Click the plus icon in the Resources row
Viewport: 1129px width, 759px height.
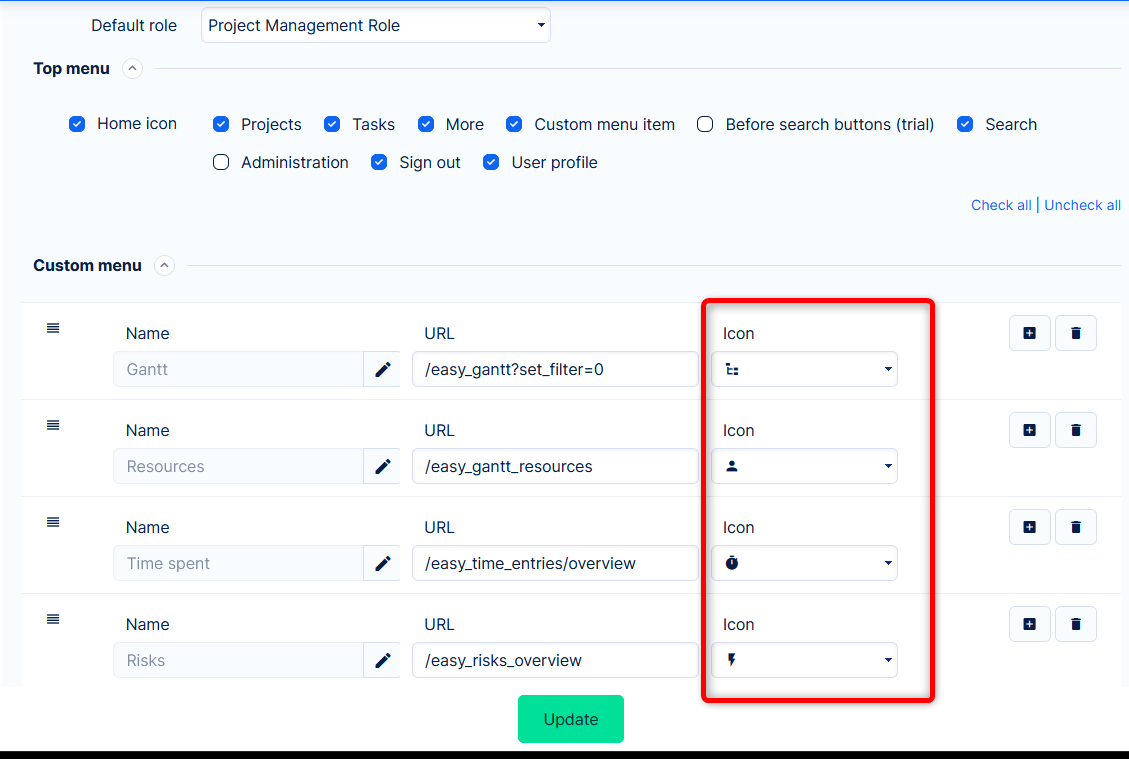(1030, 430)
